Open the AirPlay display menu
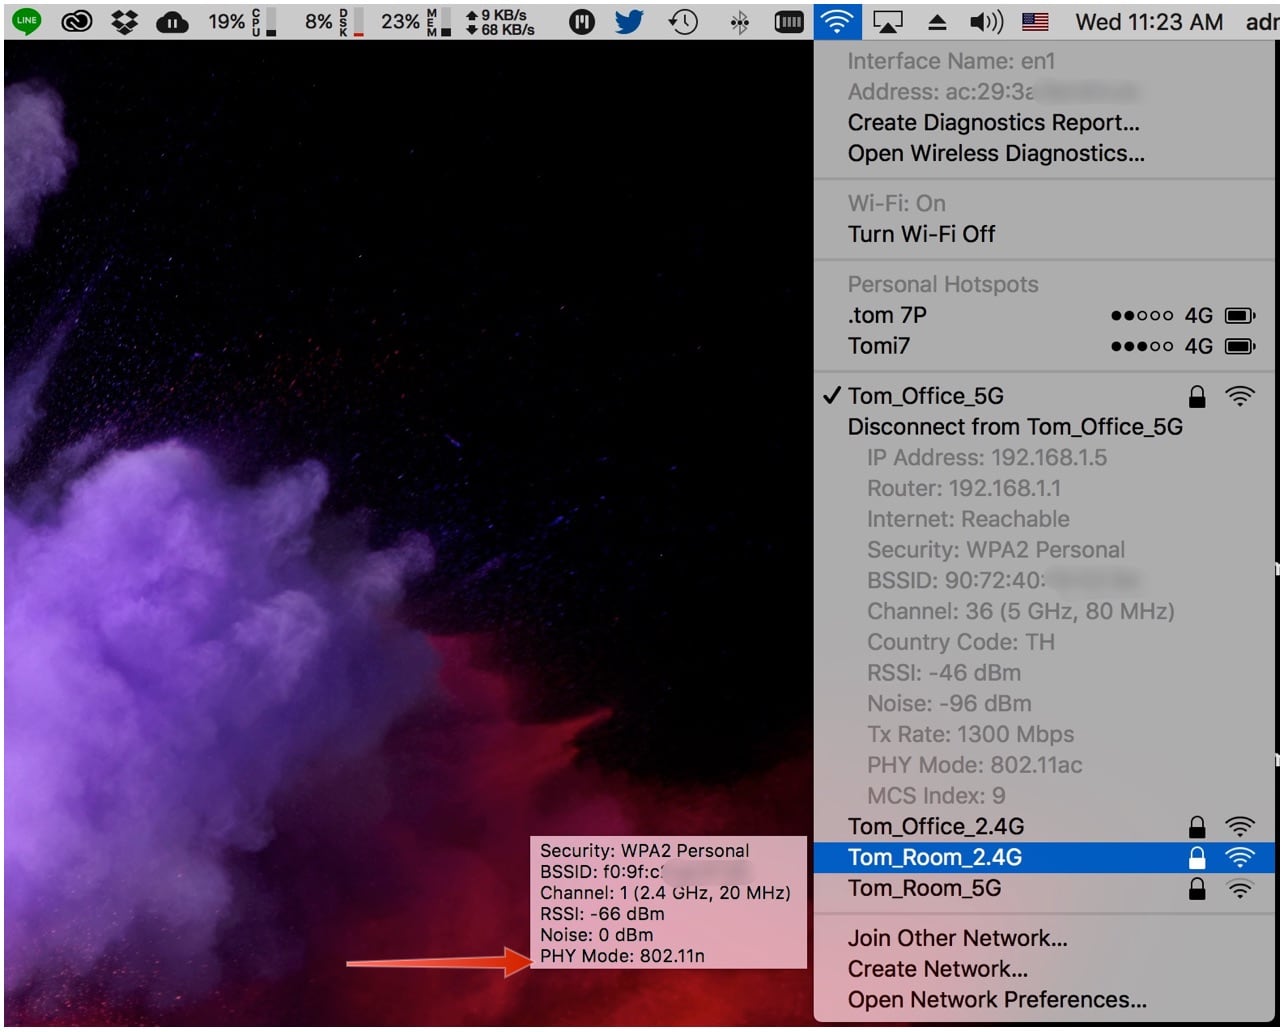This screenshot has height=1032, width=1284. [888, 20]
